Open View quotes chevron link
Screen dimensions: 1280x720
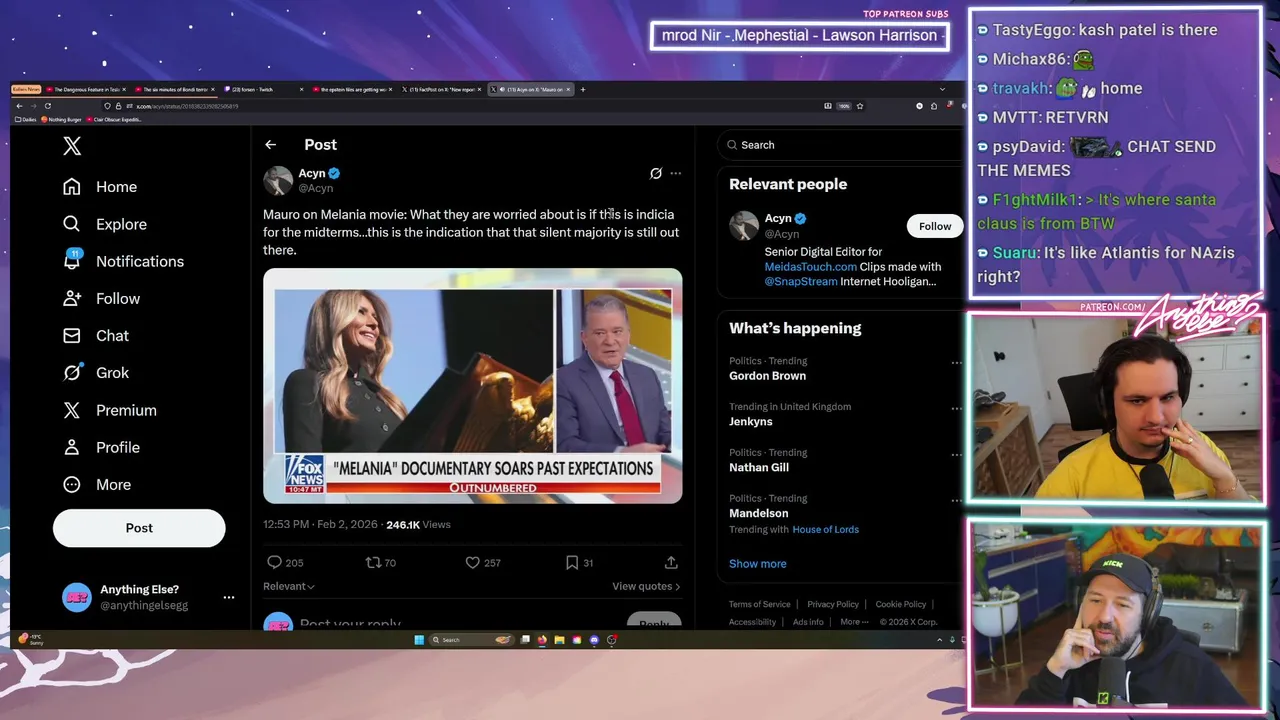[x=646, y=586]
